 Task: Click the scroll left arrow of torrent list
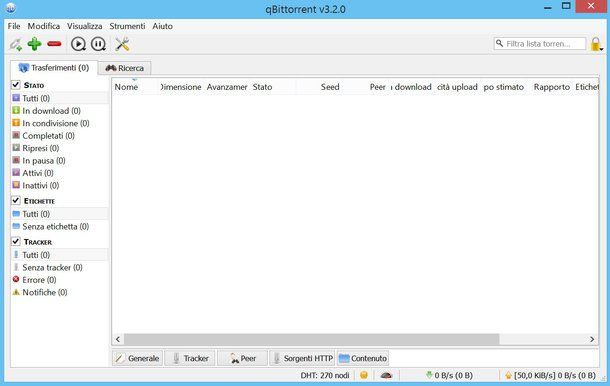tap(118, 339)
